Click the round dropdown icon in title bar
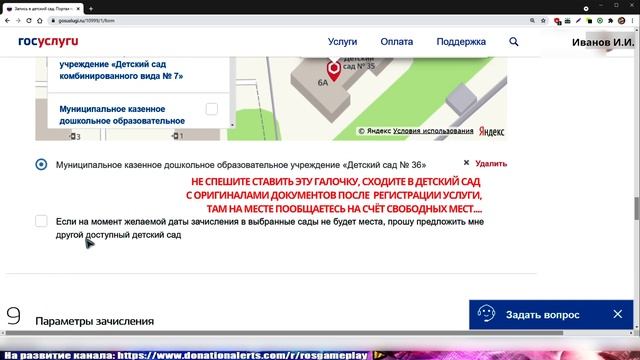Image resolution: width=640 pixels, height=360 pixels. [x=586, y=9]
